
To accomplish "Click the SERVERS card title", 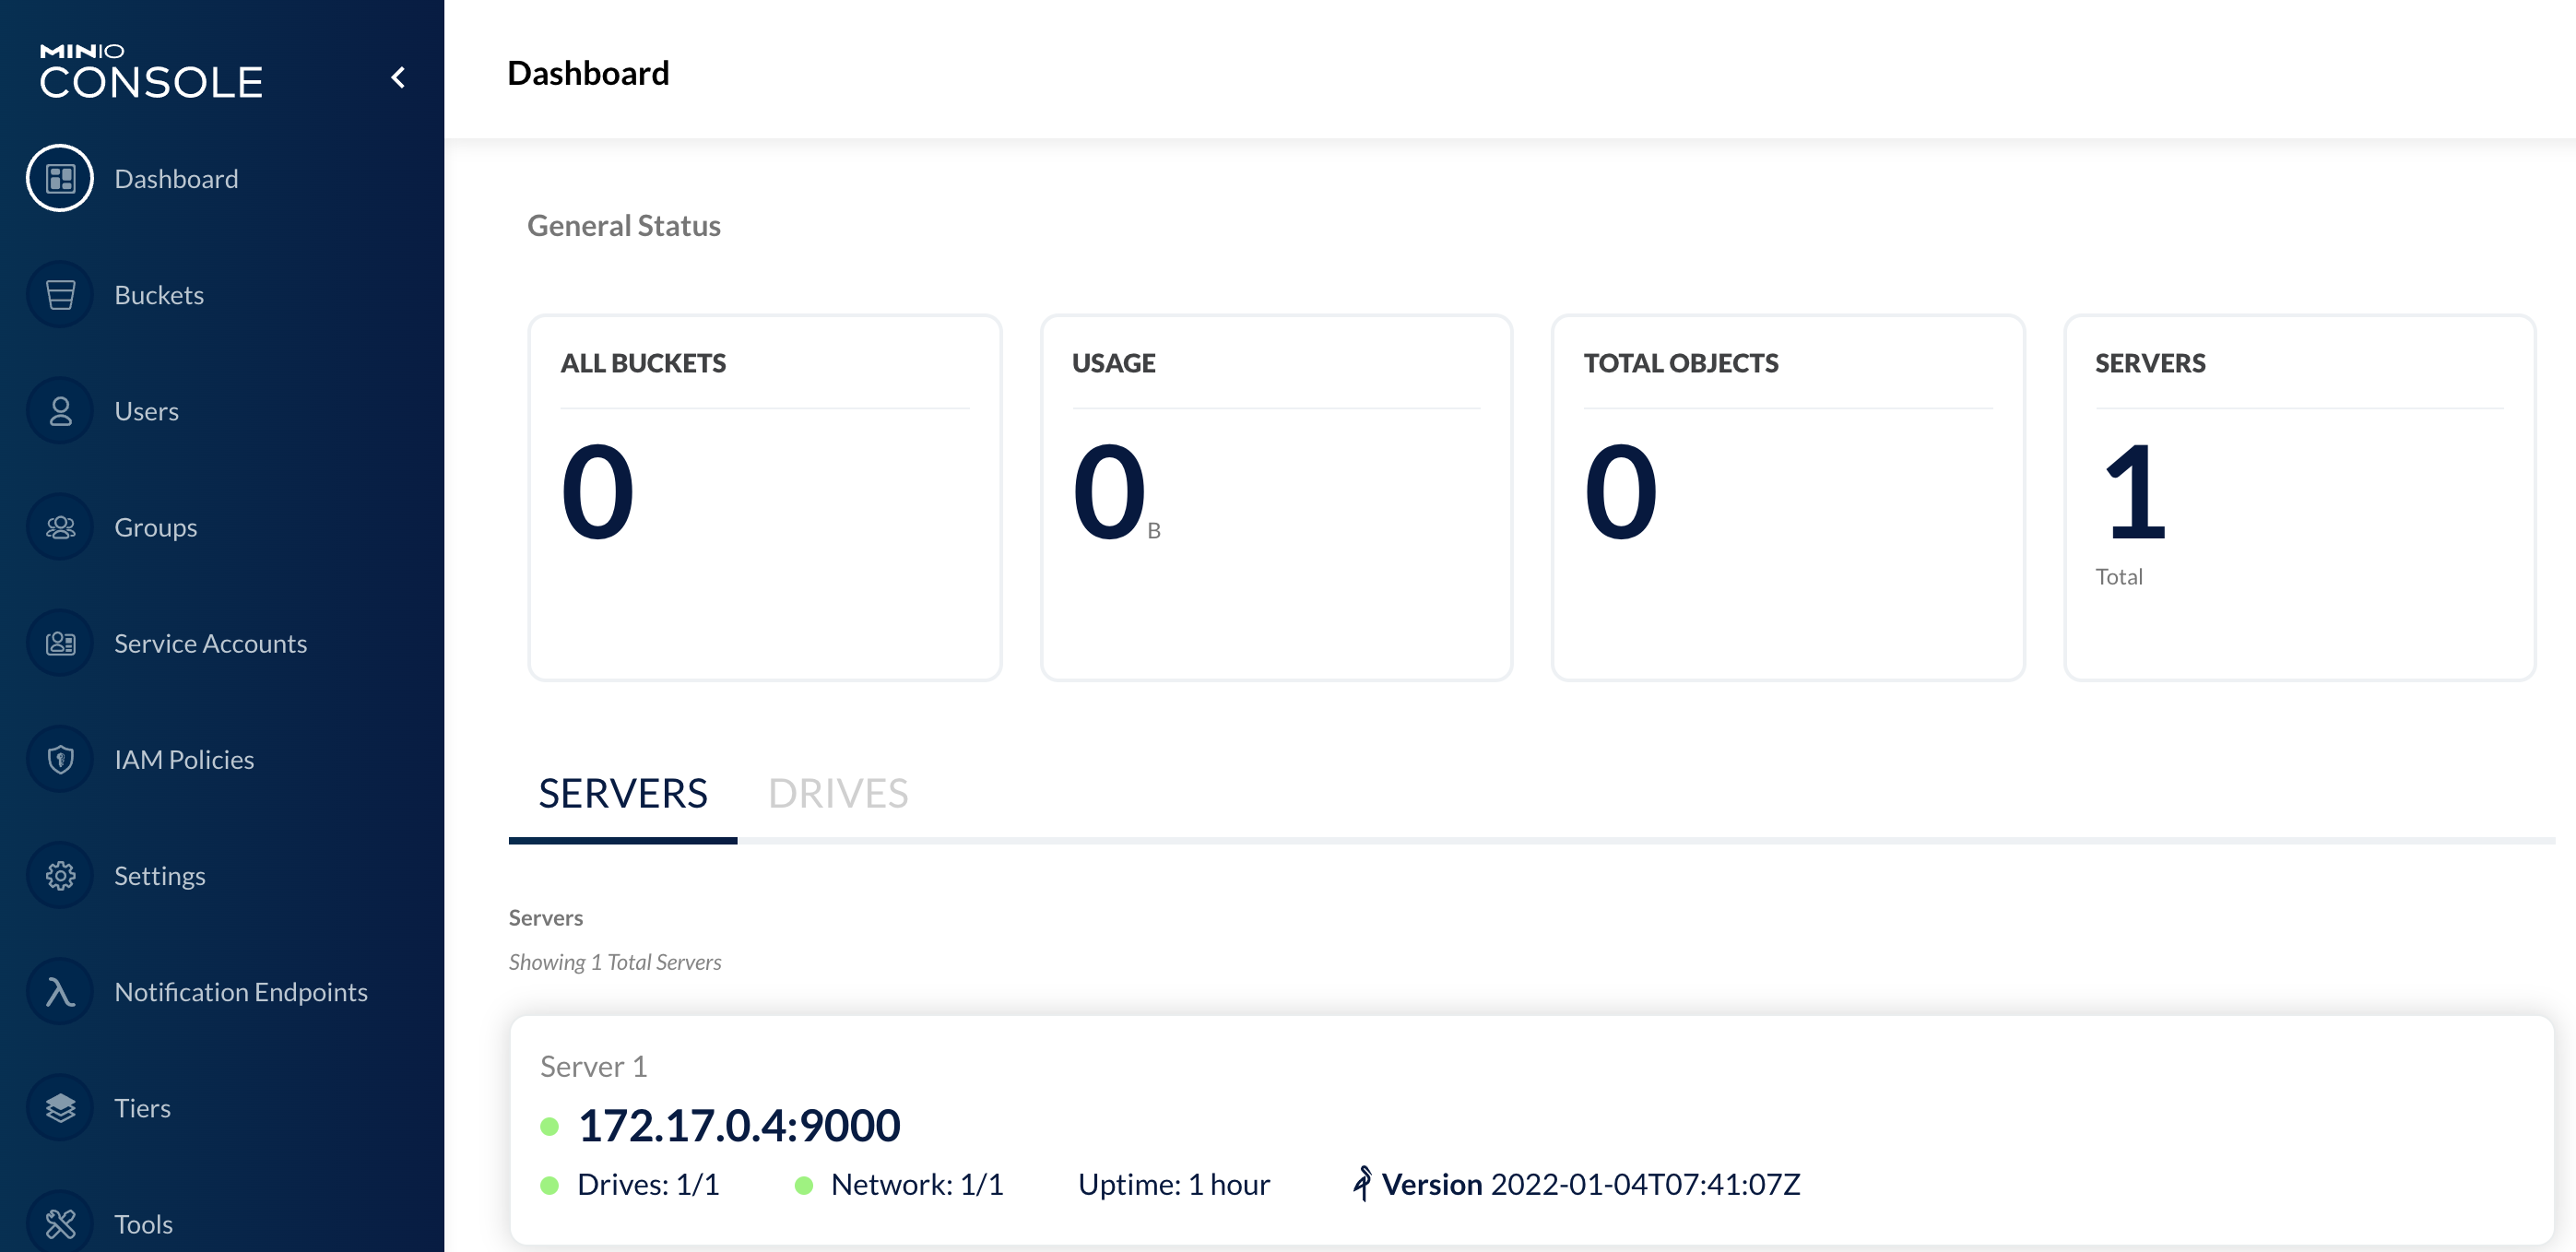I will click(2150, 363).
